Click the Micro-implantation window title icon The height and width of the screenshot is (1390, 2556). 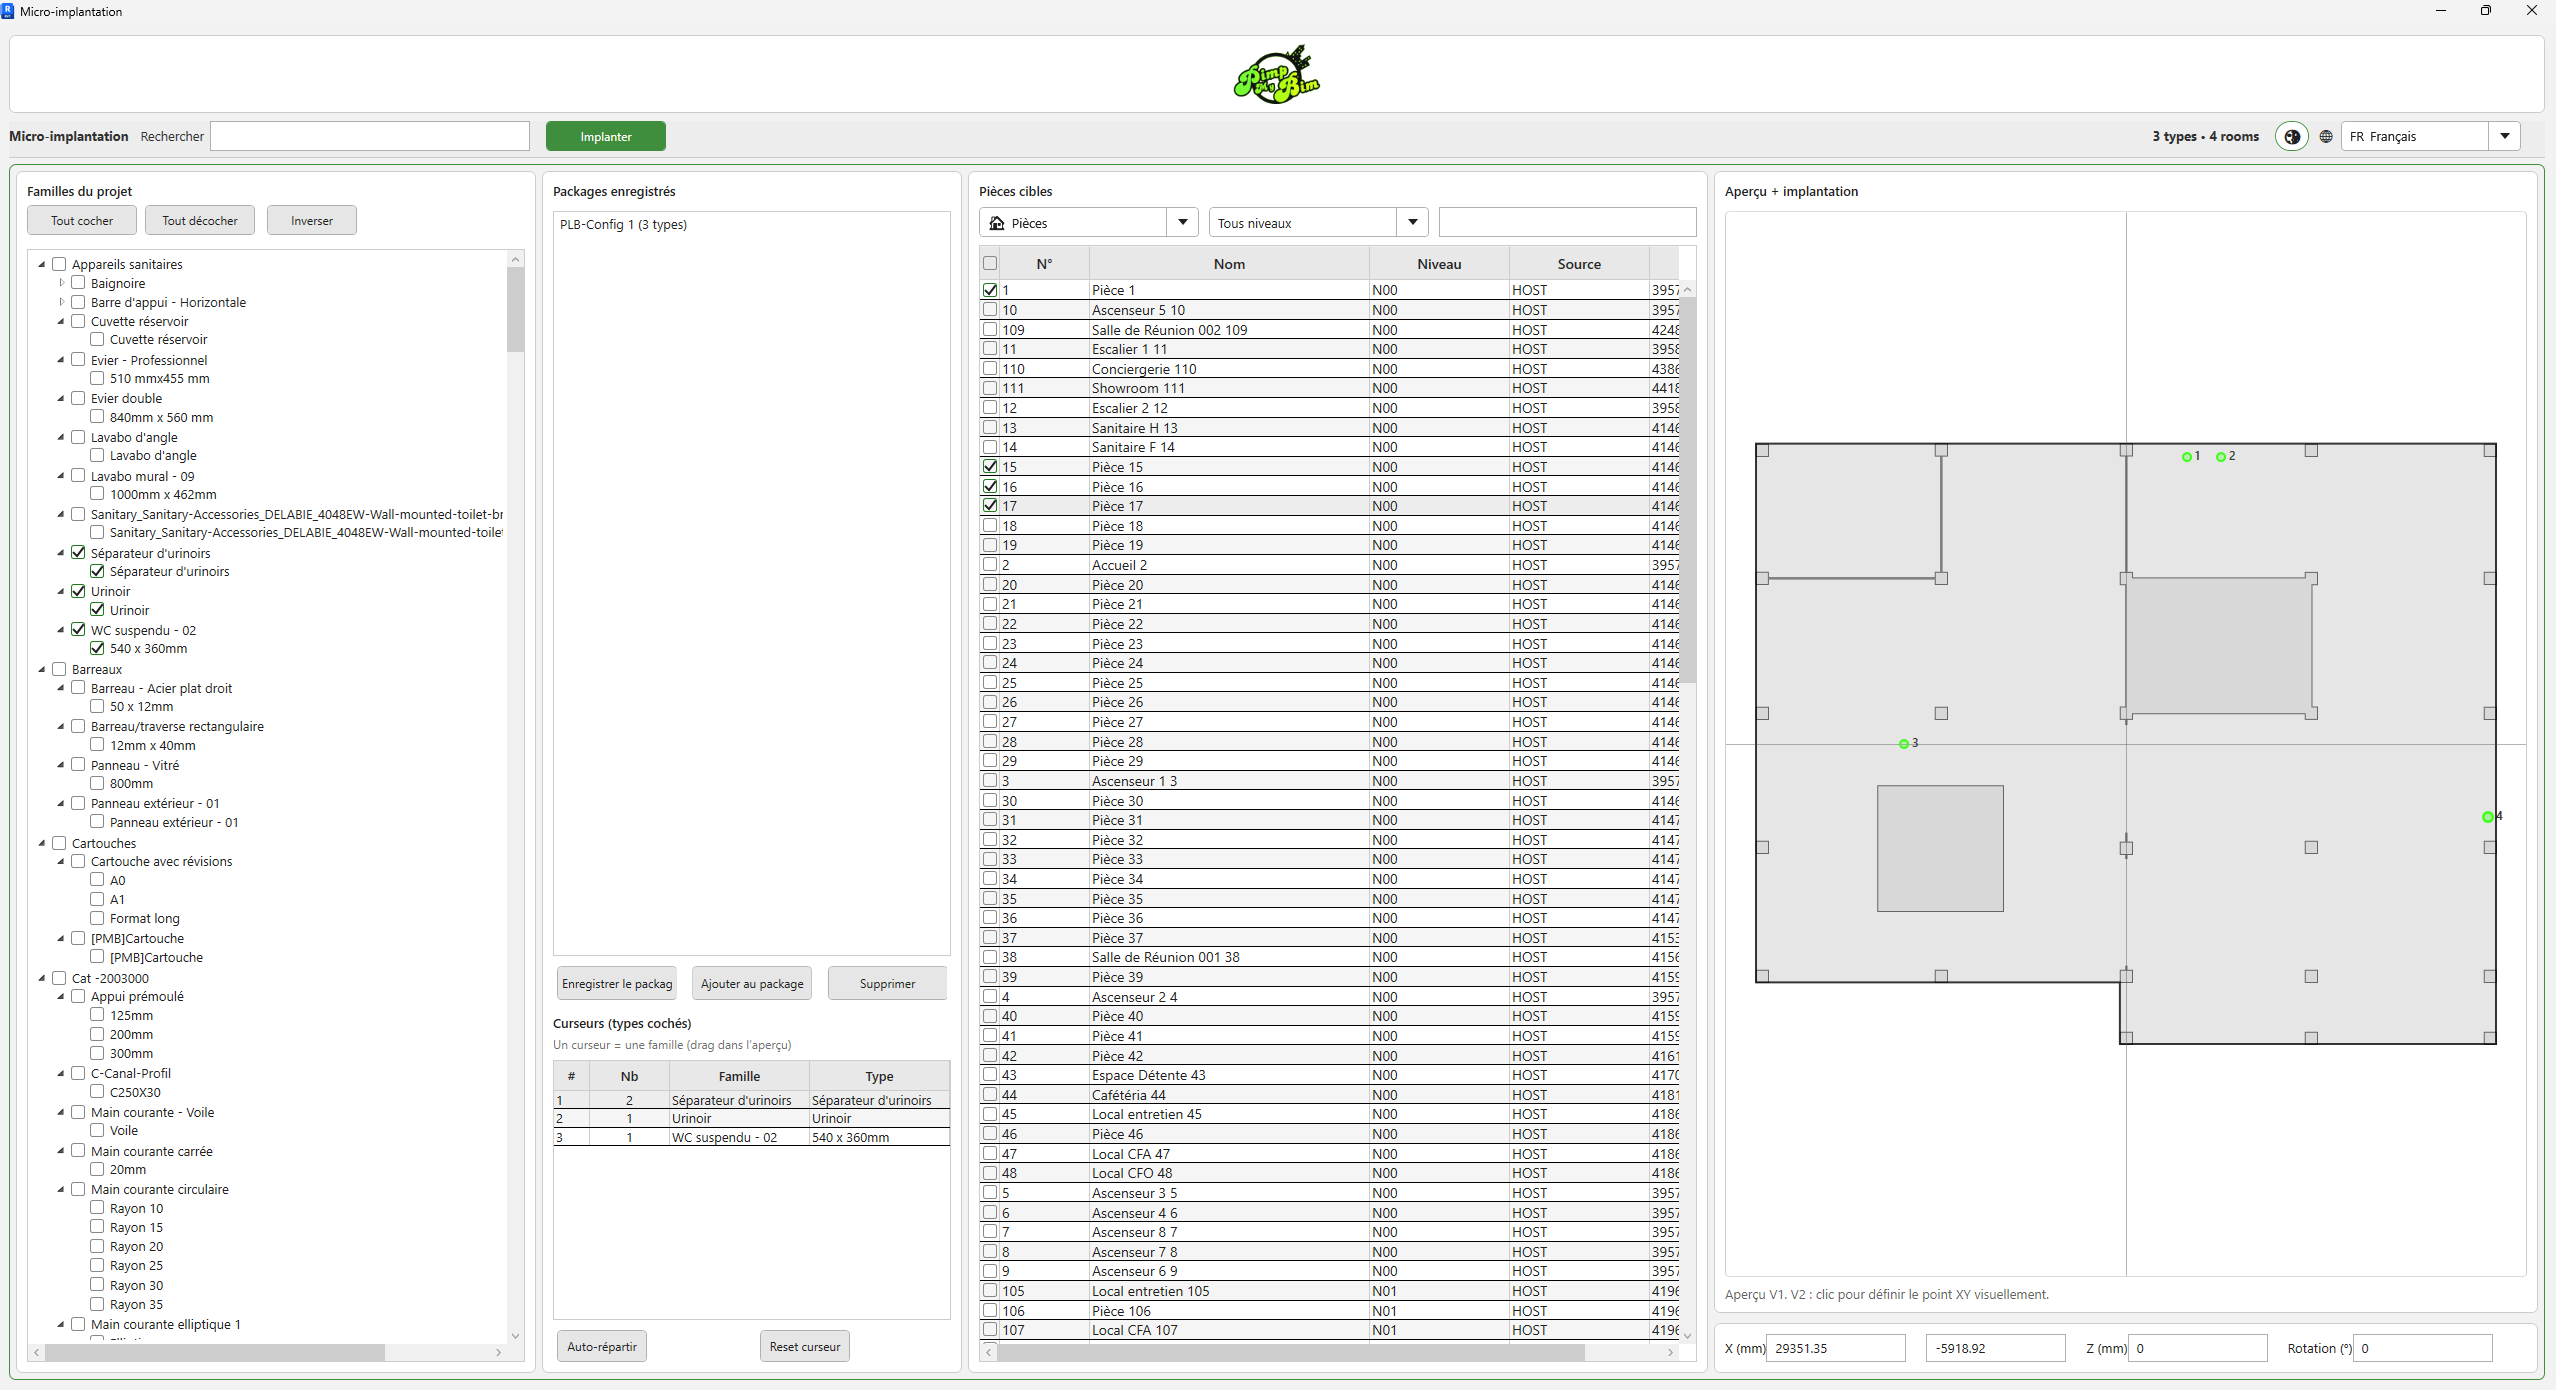tap(8, 11)
